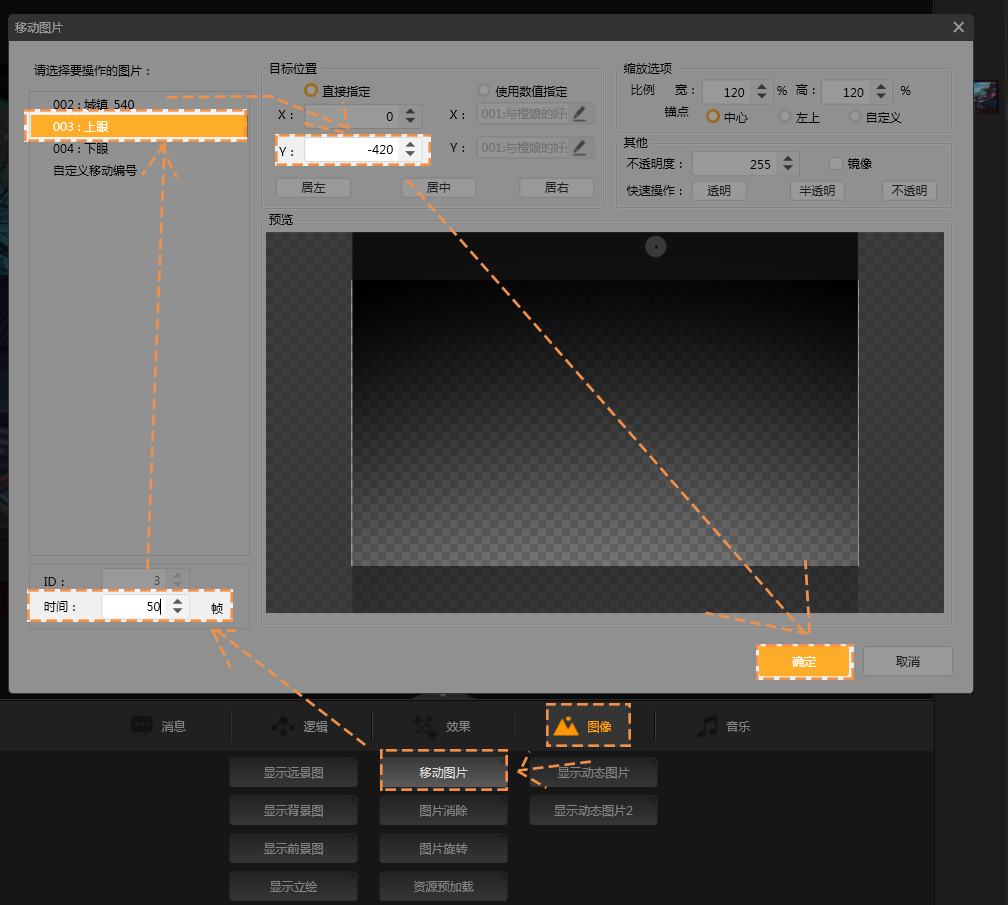1008x905 pixels.
Task: Decrease the 不透明度 opacity stepper value
Action: [x=788, y=169]
